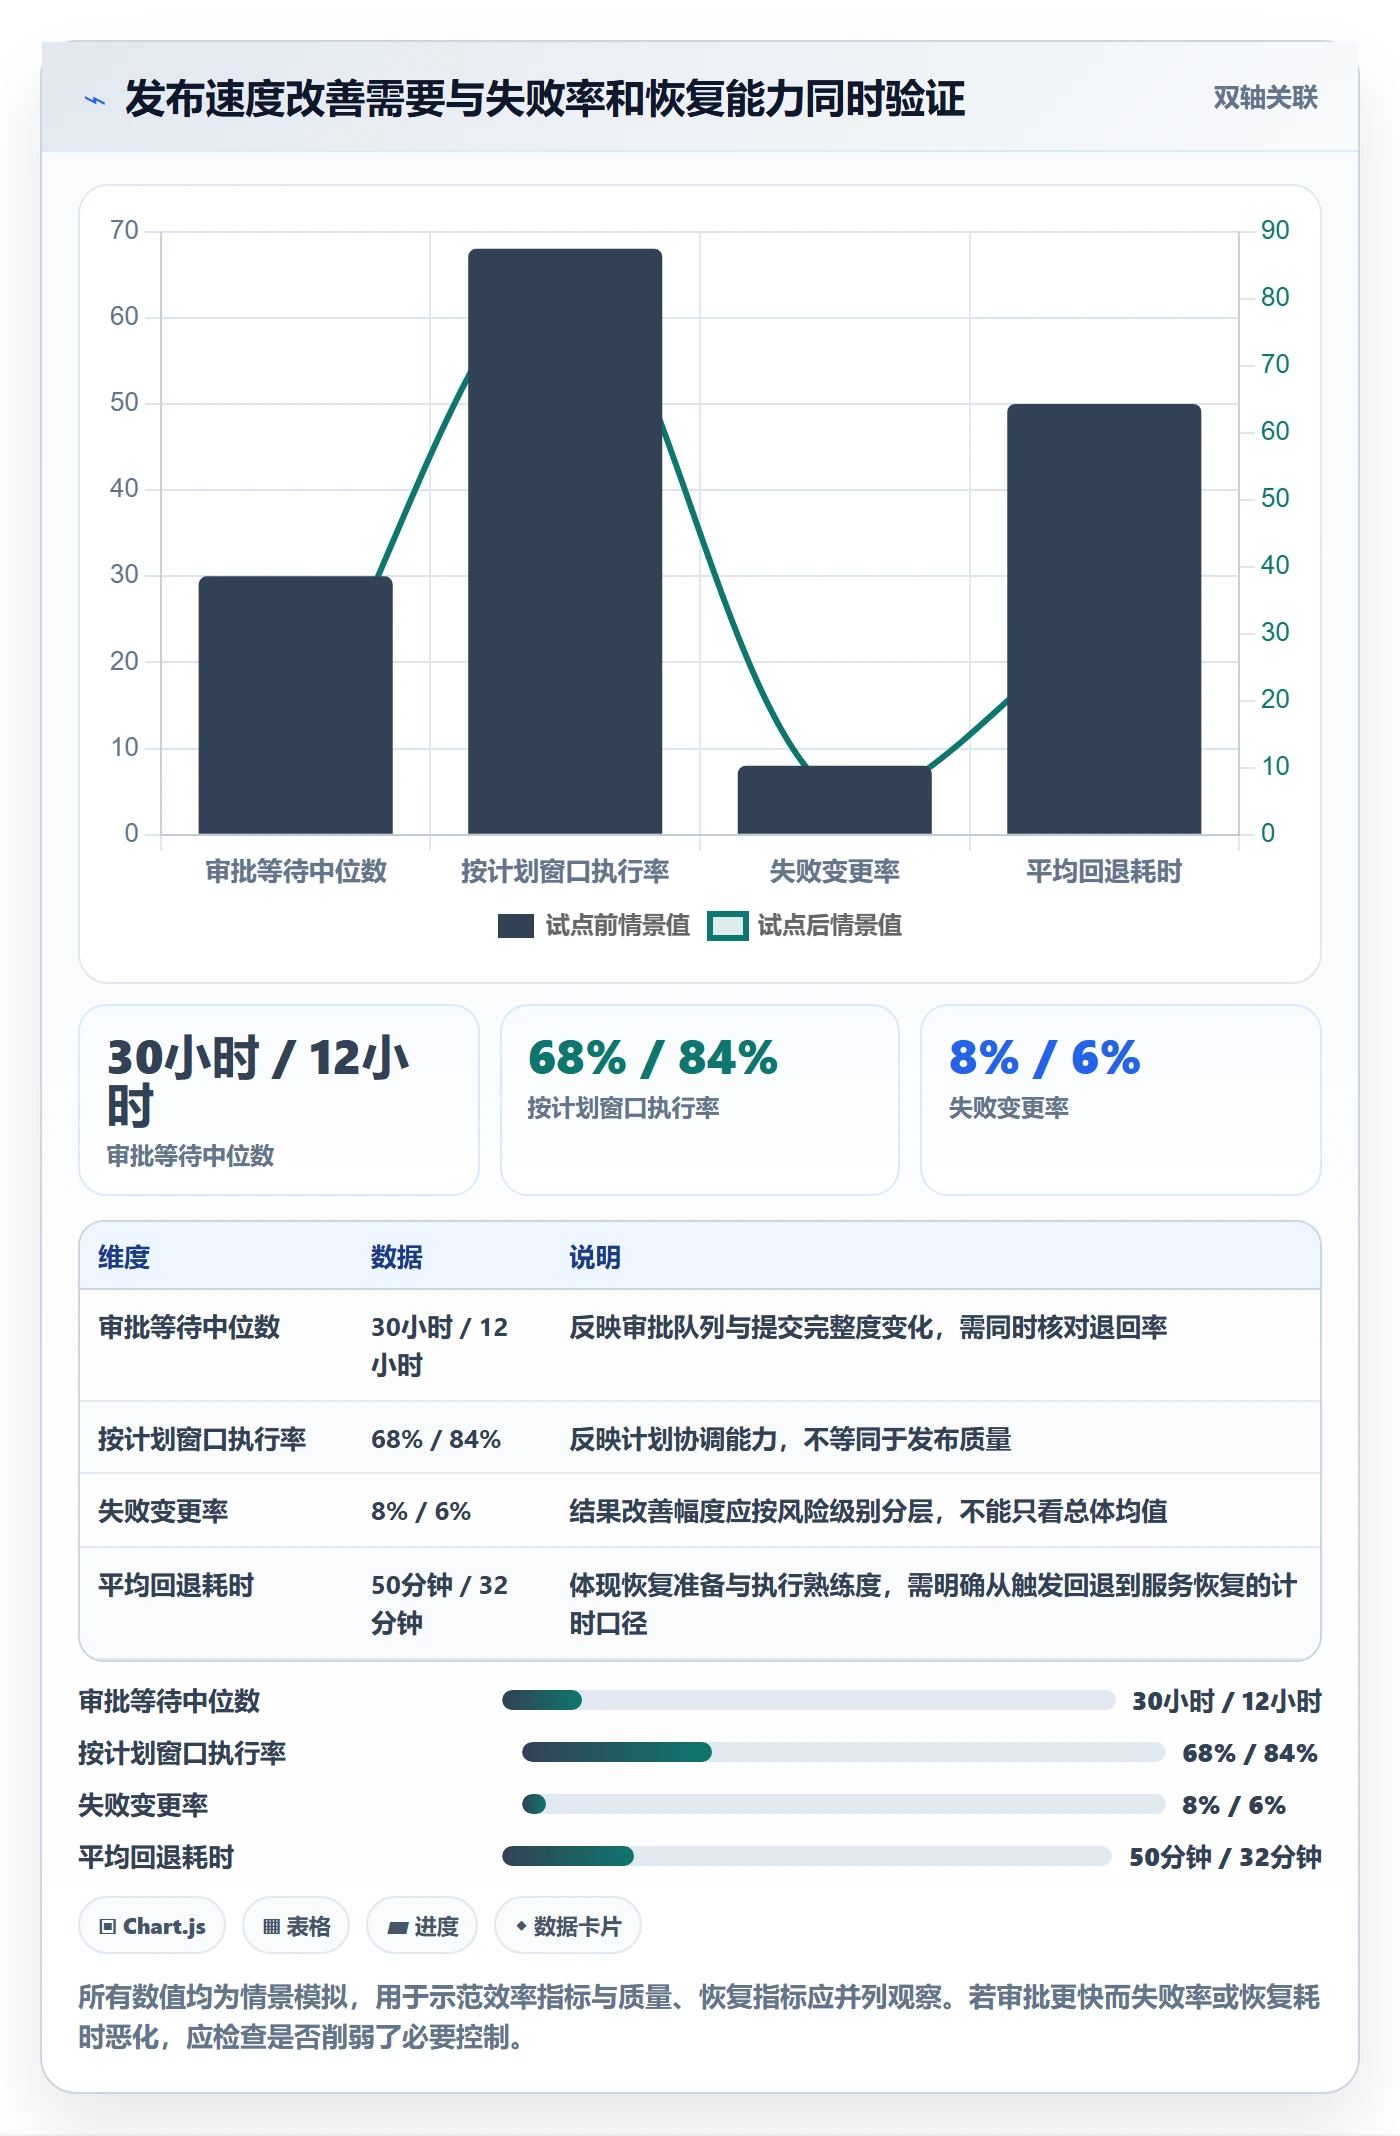Screen dimensions: 1400x2136
Task: Select the 8% / 6% data card
Action: tap(1121, 1100)
